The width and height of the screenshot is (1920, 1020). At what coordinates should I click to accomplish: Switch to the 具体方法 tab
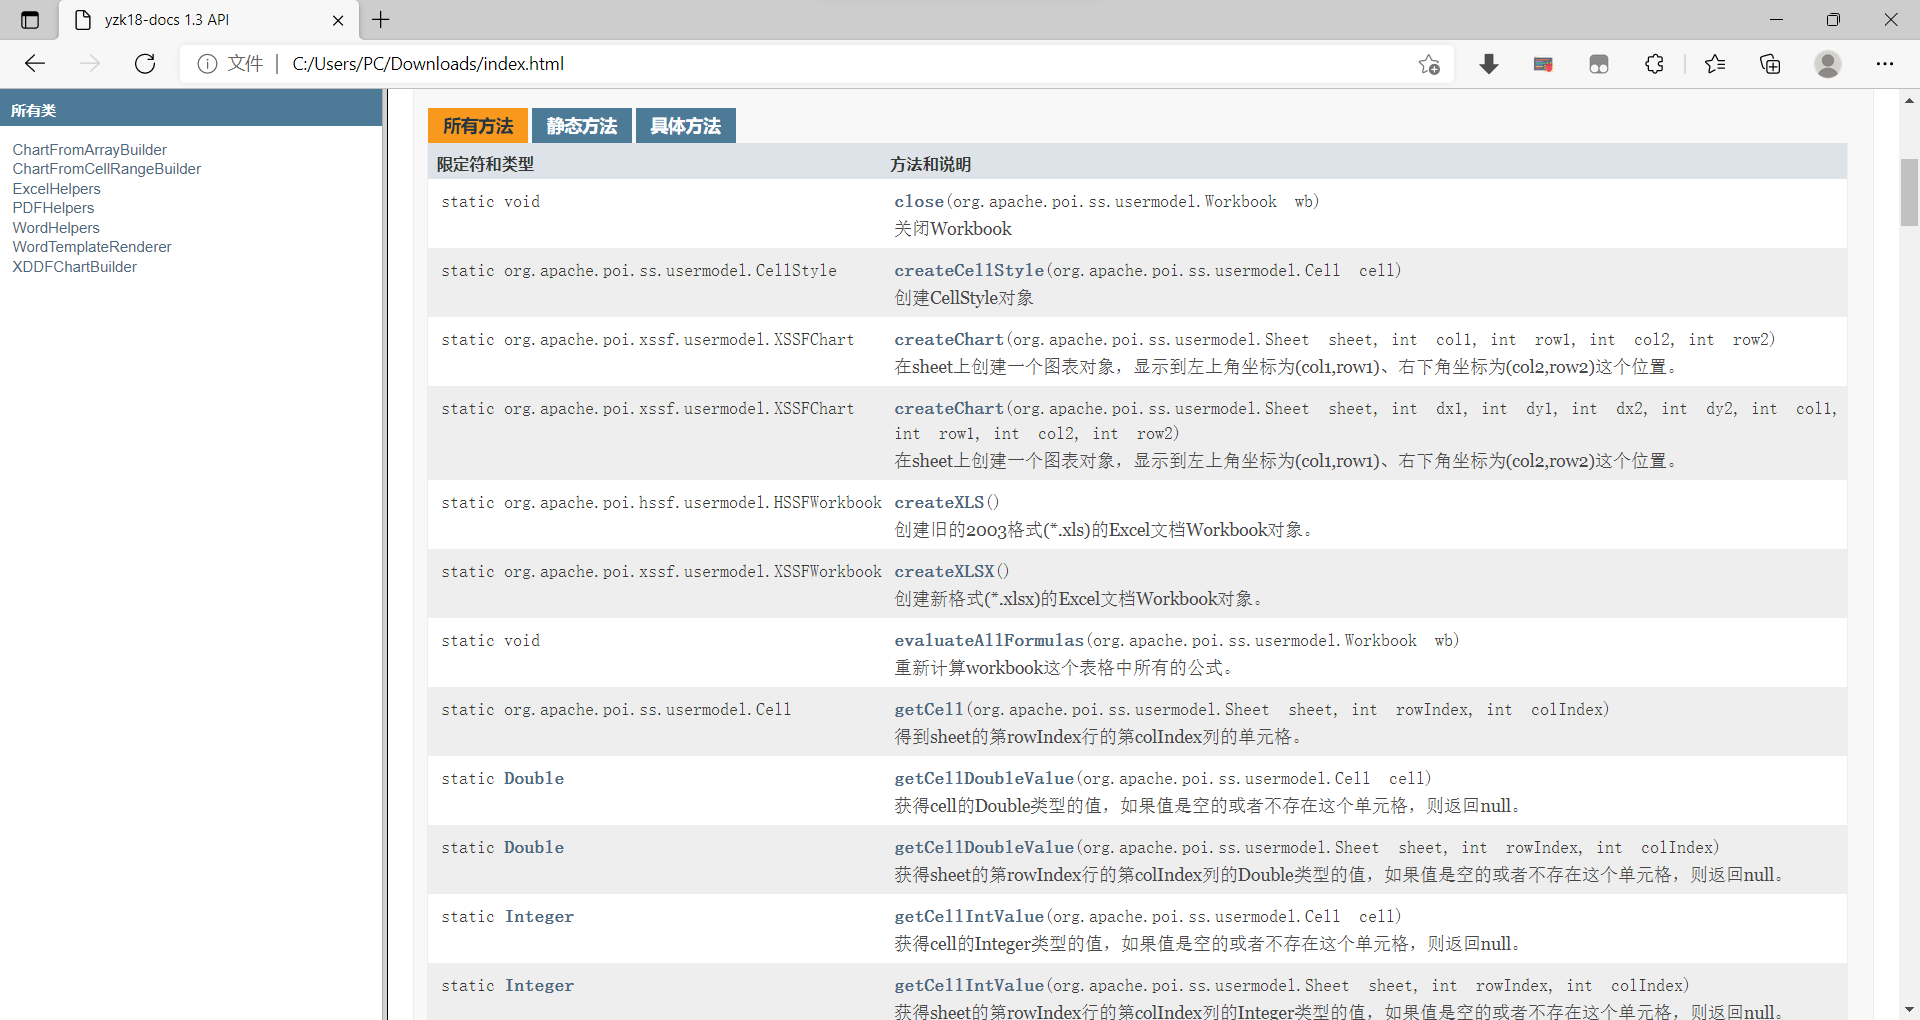coord(686,126)
